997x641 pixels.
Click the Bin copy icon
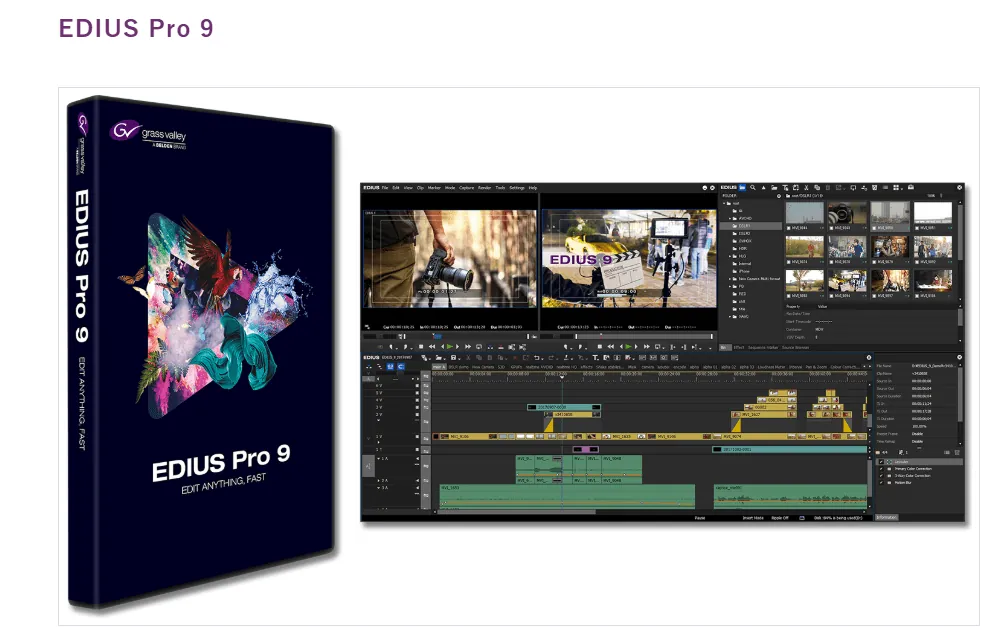[817, 188]
